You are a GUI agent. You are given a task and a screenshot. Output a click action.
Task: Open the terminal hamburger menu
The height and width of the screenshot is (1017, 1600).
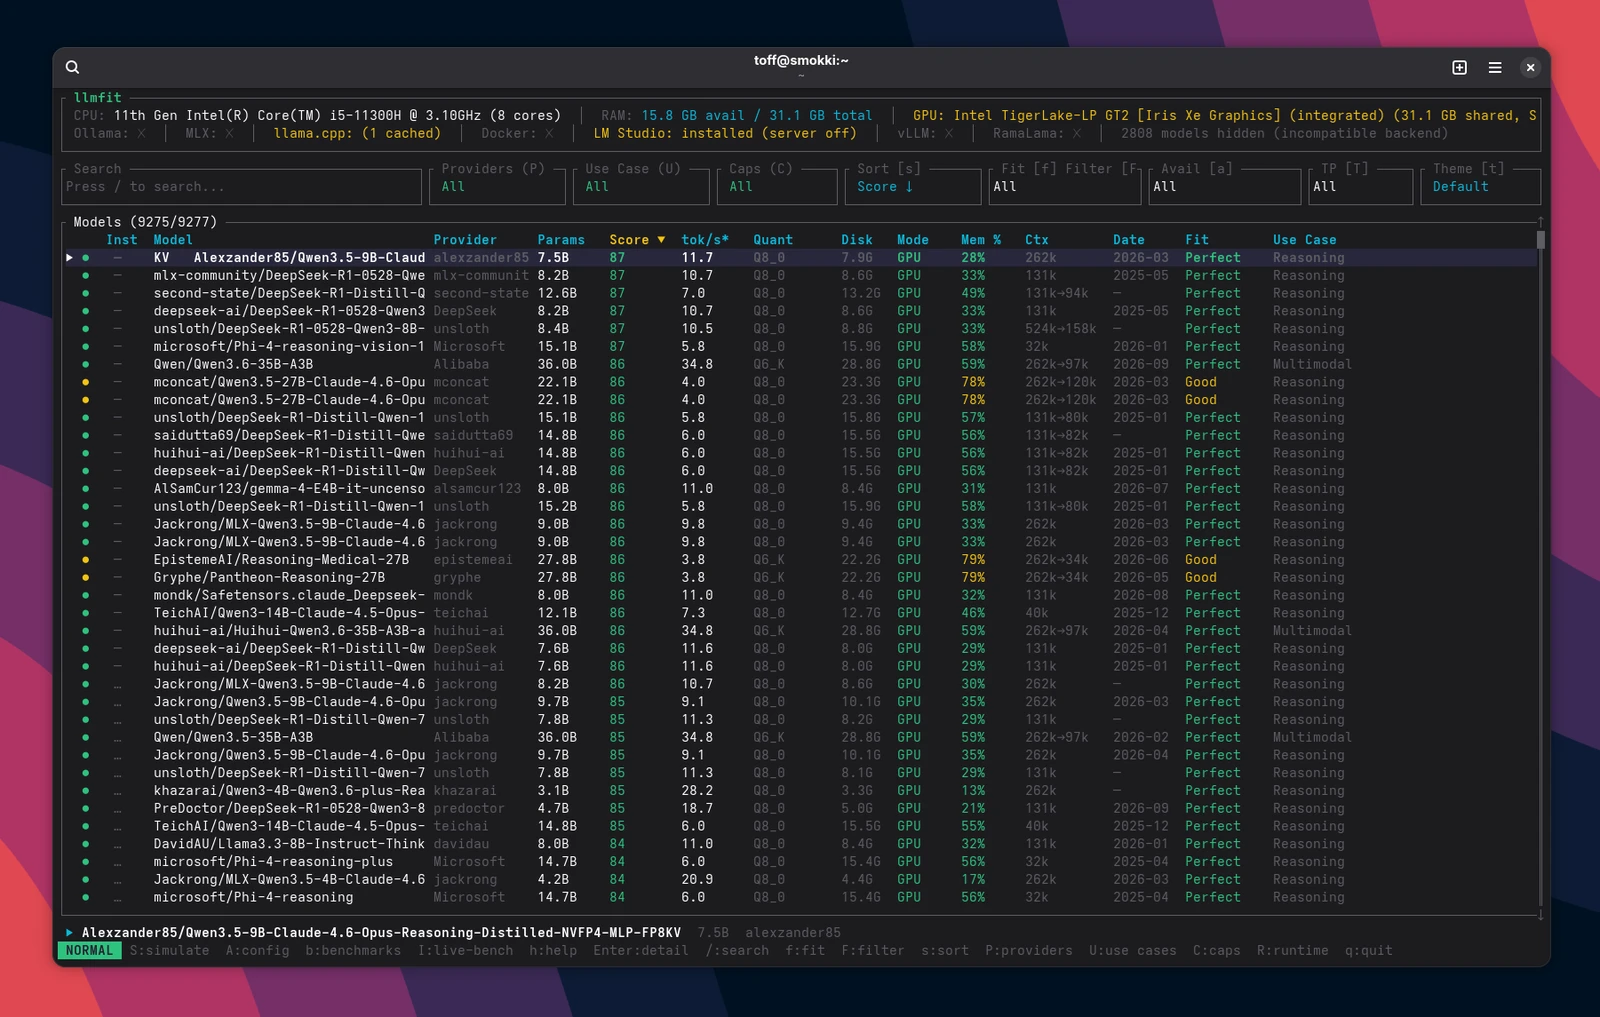coord(1495,67)
